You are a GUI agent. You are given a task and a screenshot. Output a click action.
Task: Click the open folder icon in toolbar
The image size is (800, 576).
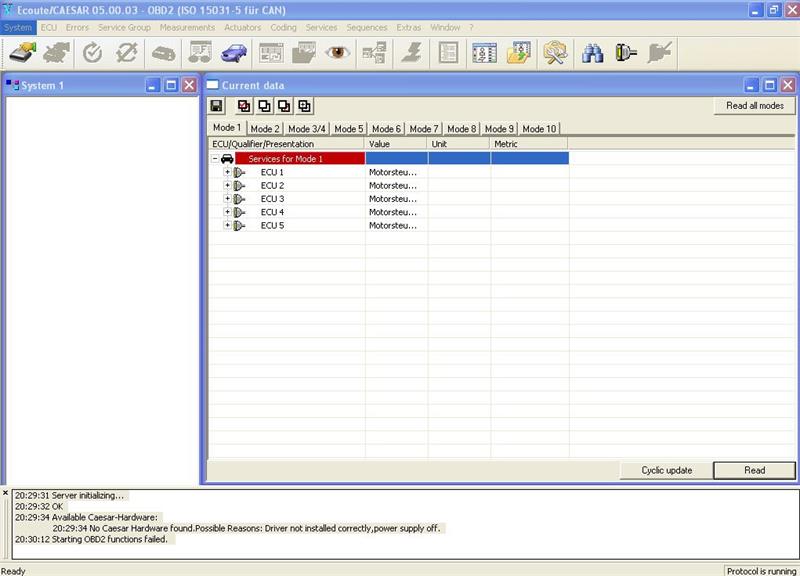pyautogui.click(x=518, y=53)
